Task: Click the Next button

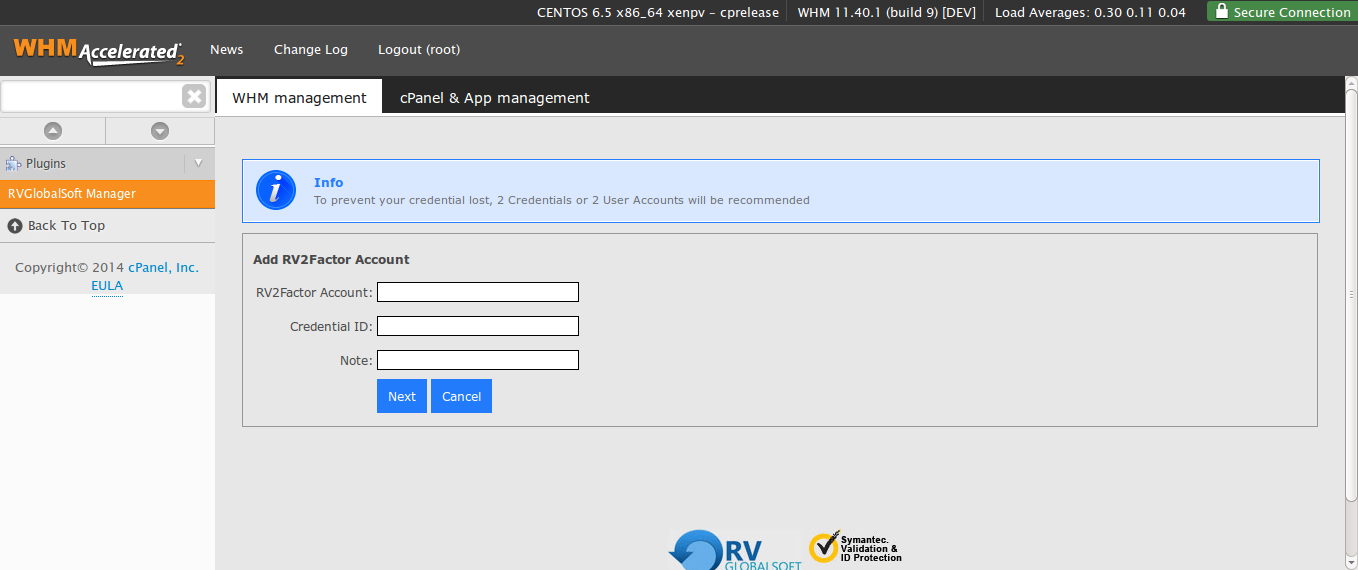Action: (402, 396)
